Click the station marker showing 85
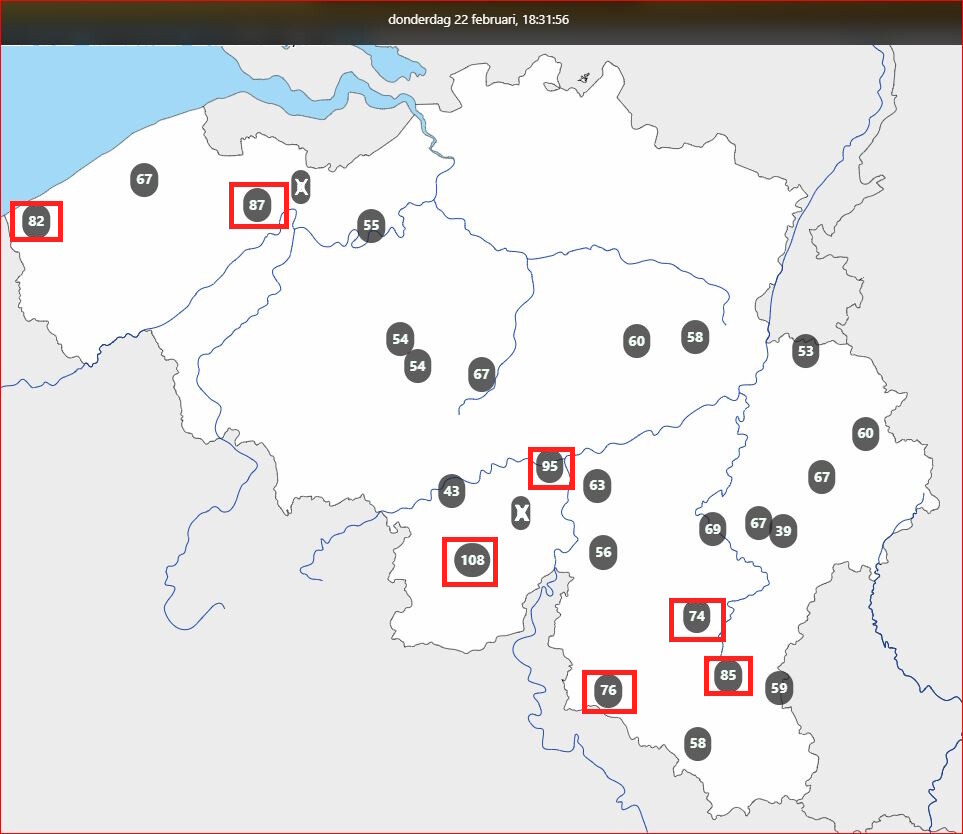 click(x=728, y=675)
